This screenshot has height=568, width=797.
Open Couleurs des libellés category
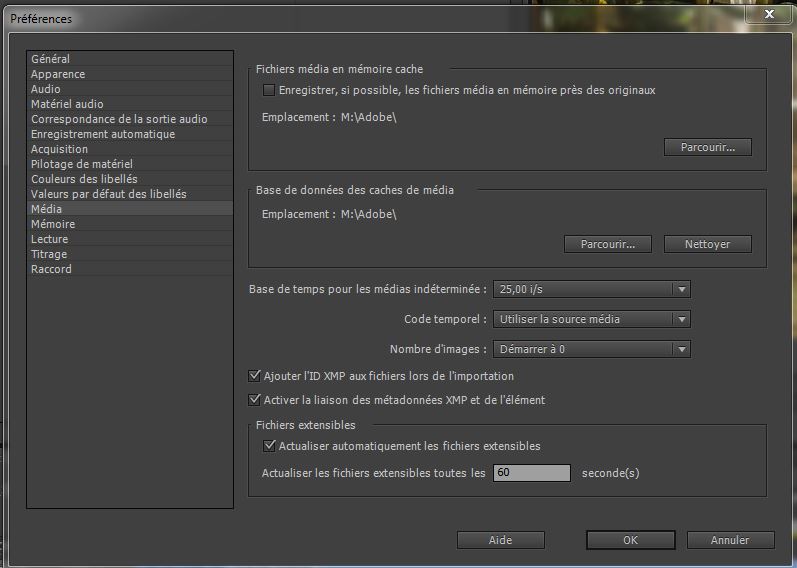(x=130, y=179)
